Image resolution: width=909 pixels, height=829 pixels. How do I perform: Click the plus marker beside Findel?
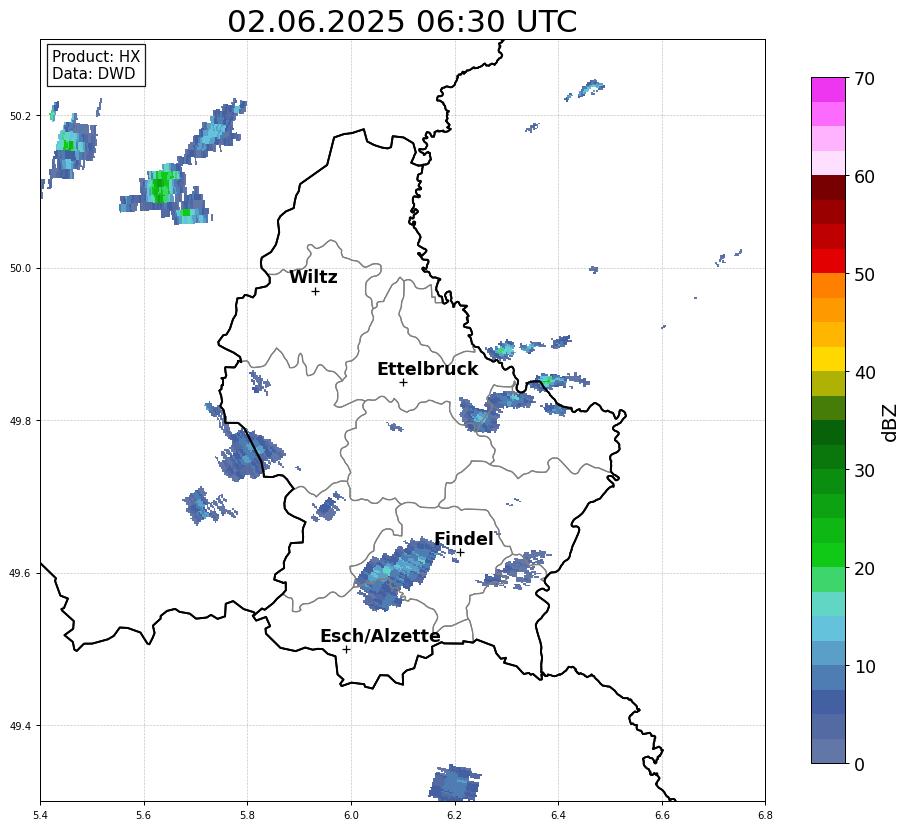coord(460,552)
